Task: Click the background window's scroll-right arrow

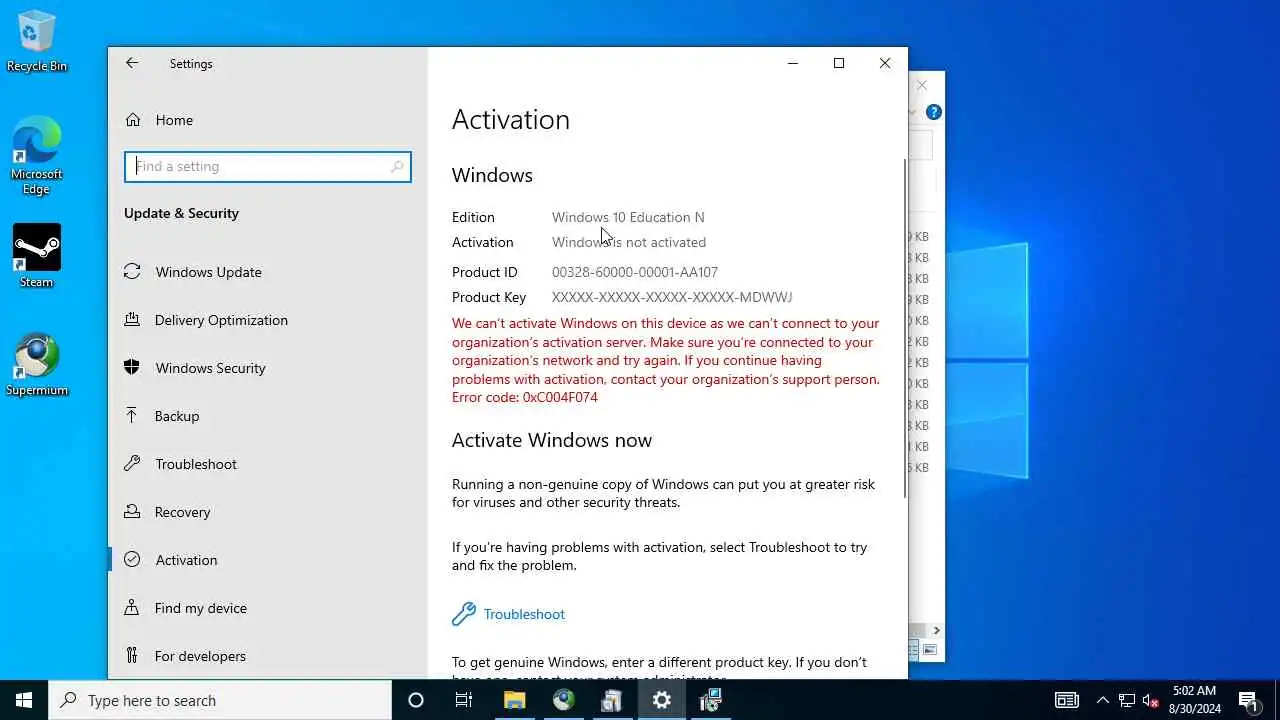Action: [936, 630]
